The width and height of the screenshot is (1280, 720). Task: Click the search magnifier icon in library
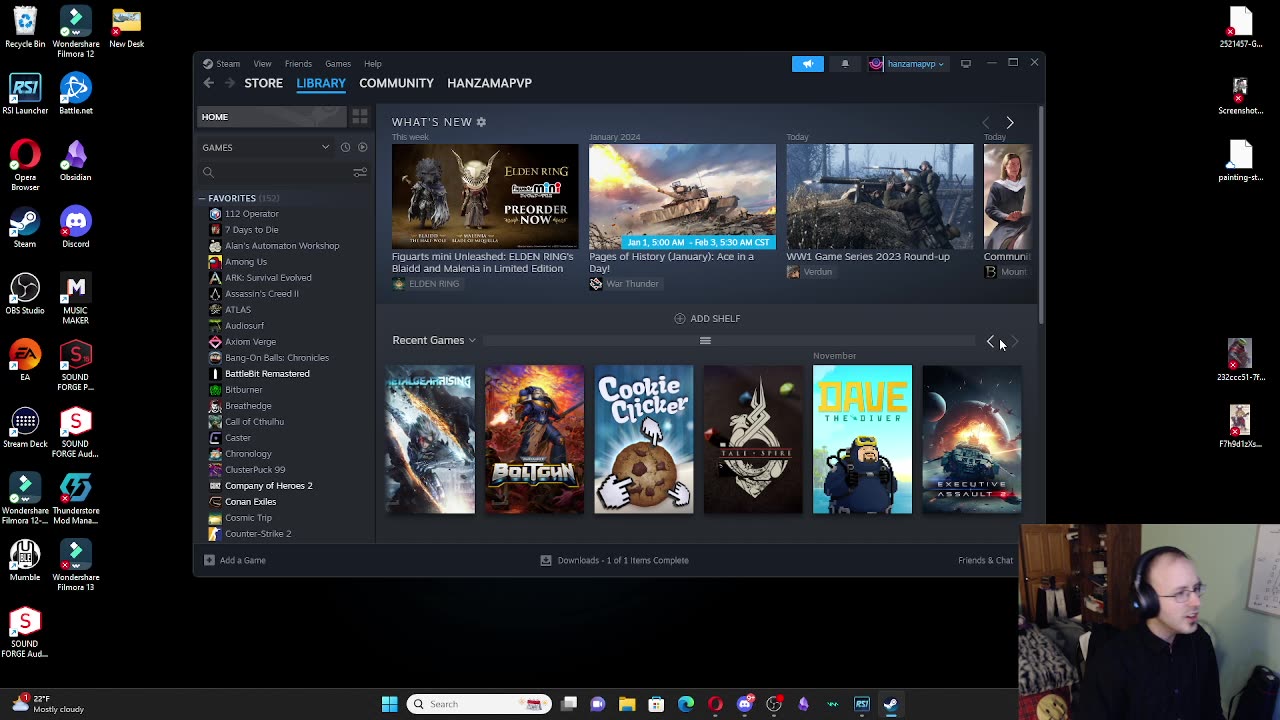coord(208,172)
